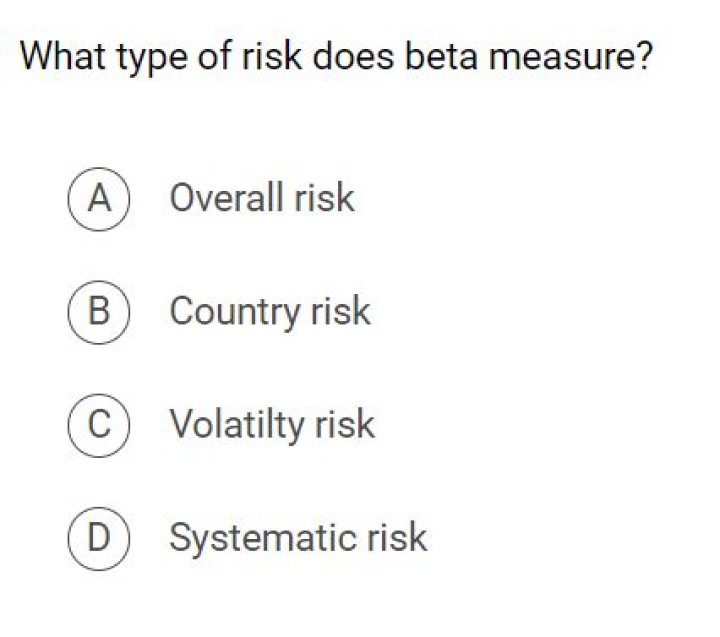Click the word 'Country' in answer B

click(x=234, y=311)
